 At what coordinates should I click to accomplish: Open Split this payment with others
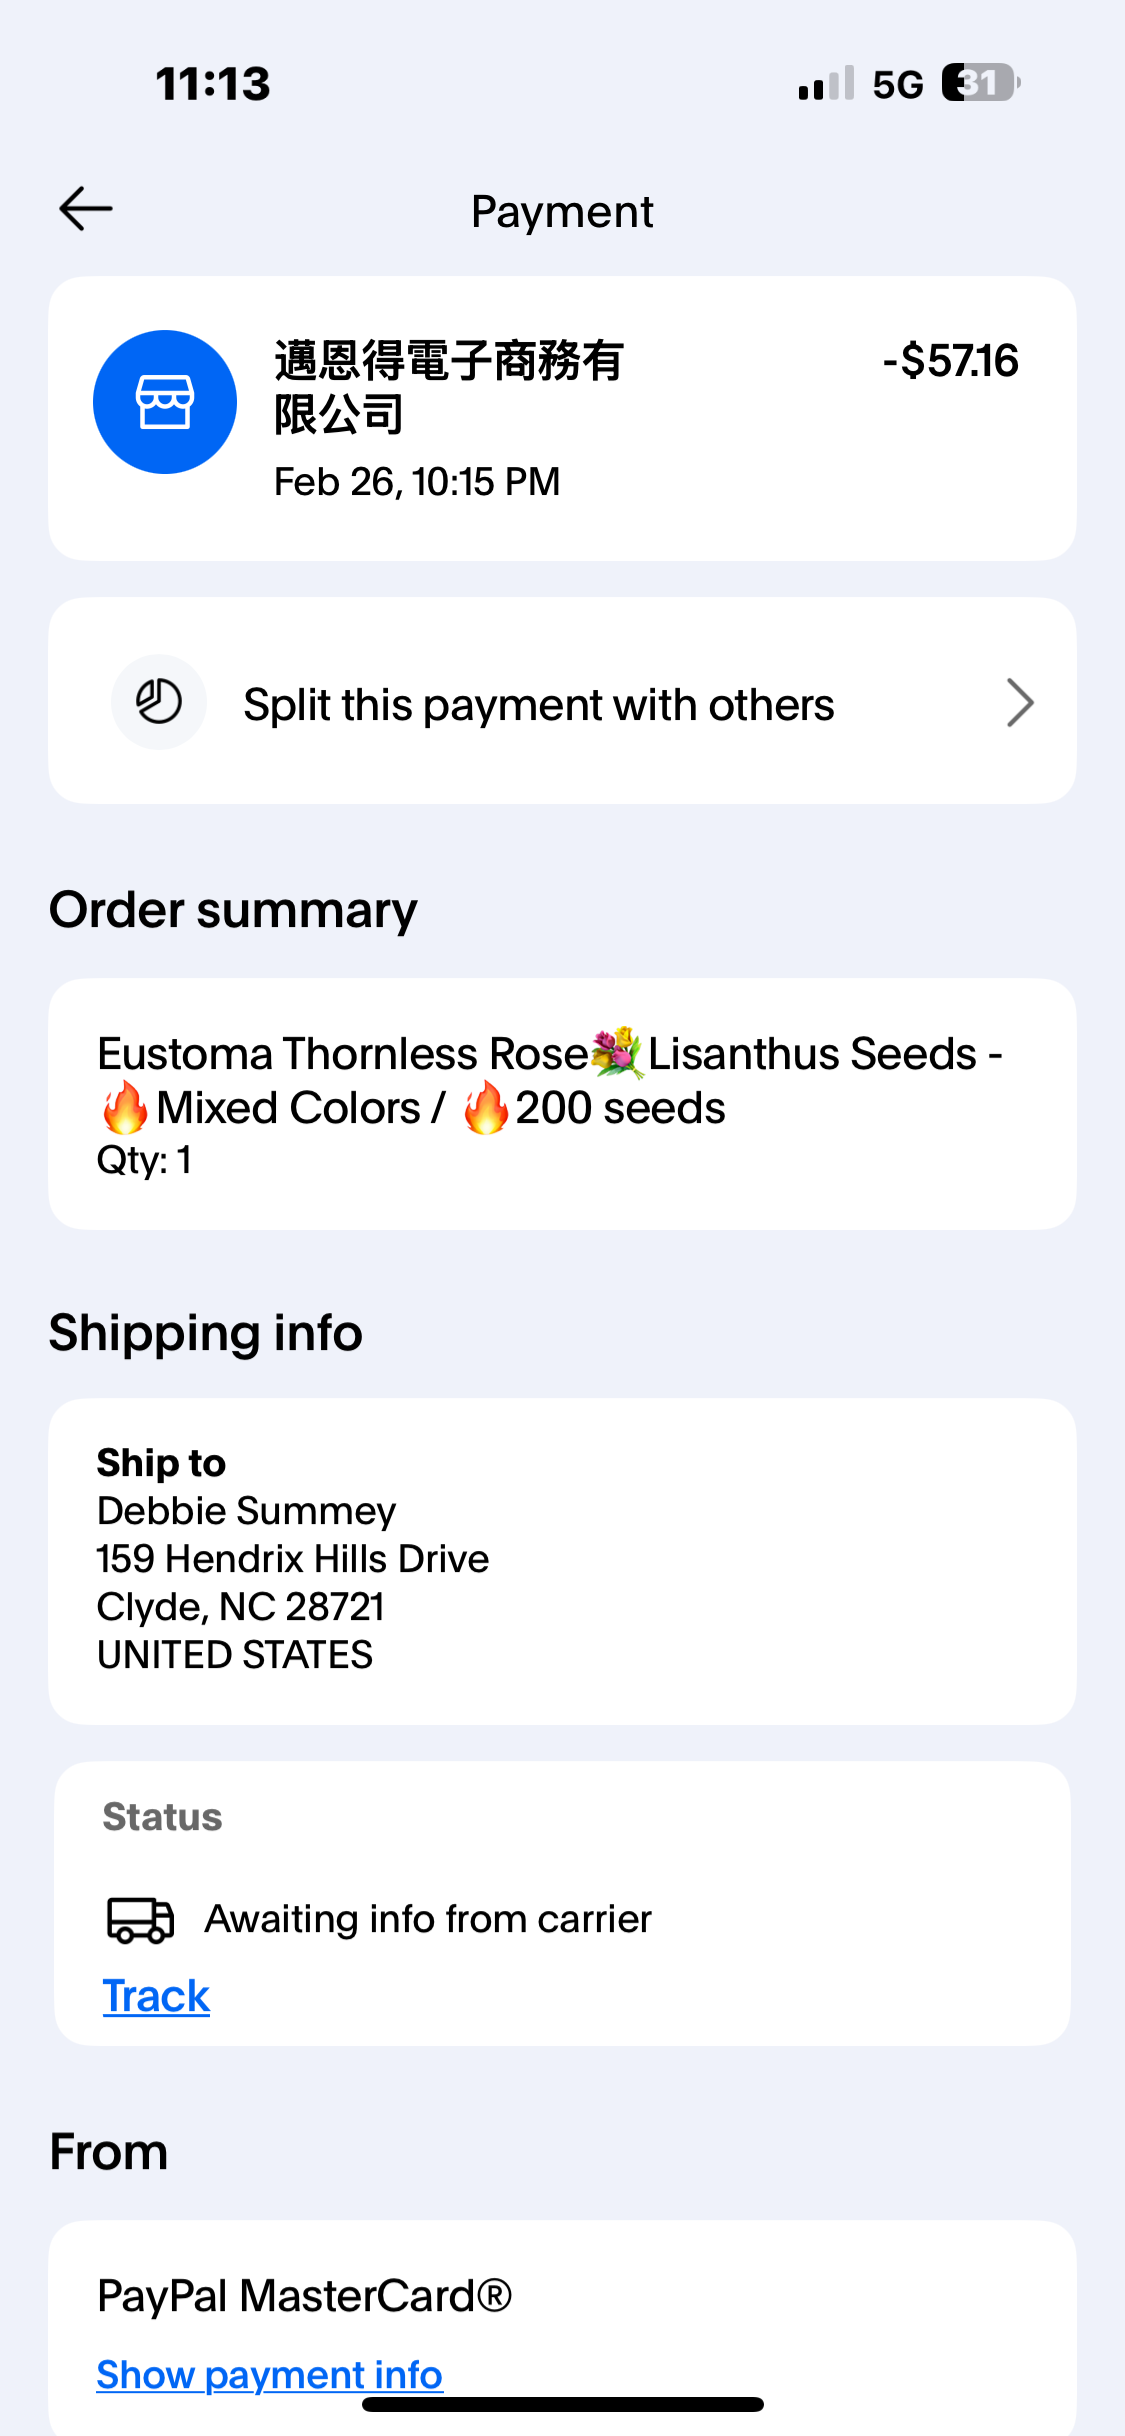pyautogui.click(x=538, y=704)
